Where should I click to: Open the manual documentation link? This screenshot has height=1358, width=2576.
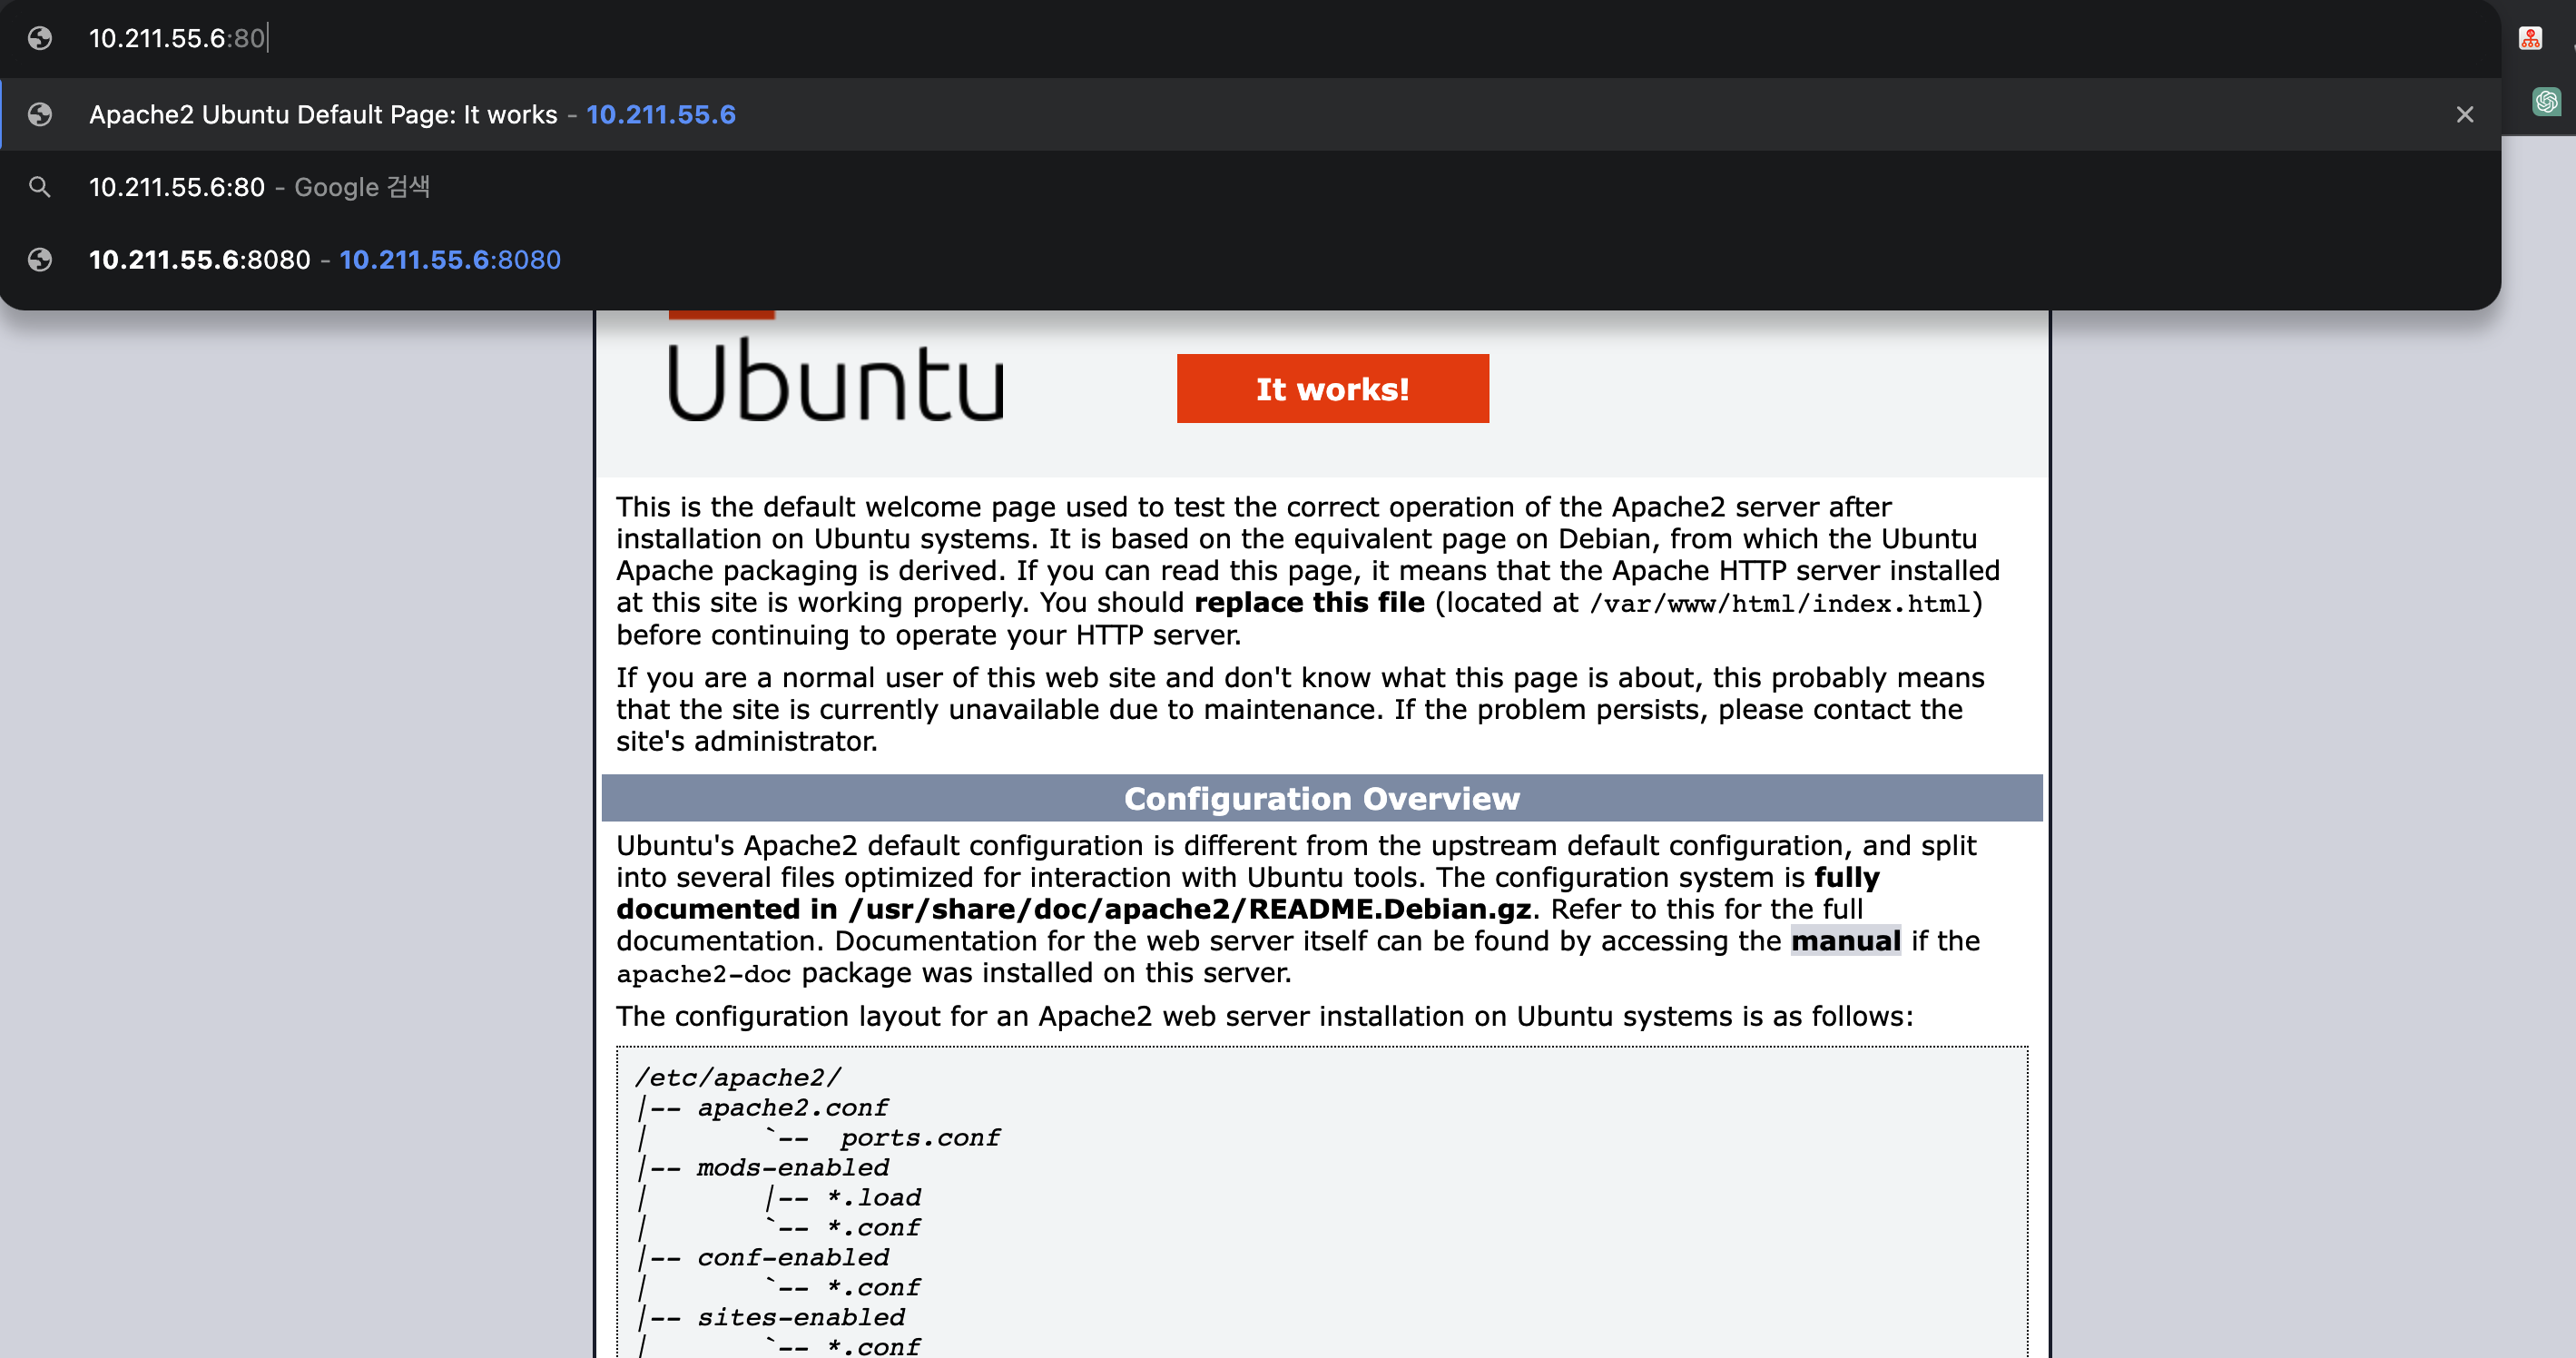[1845, 941]
